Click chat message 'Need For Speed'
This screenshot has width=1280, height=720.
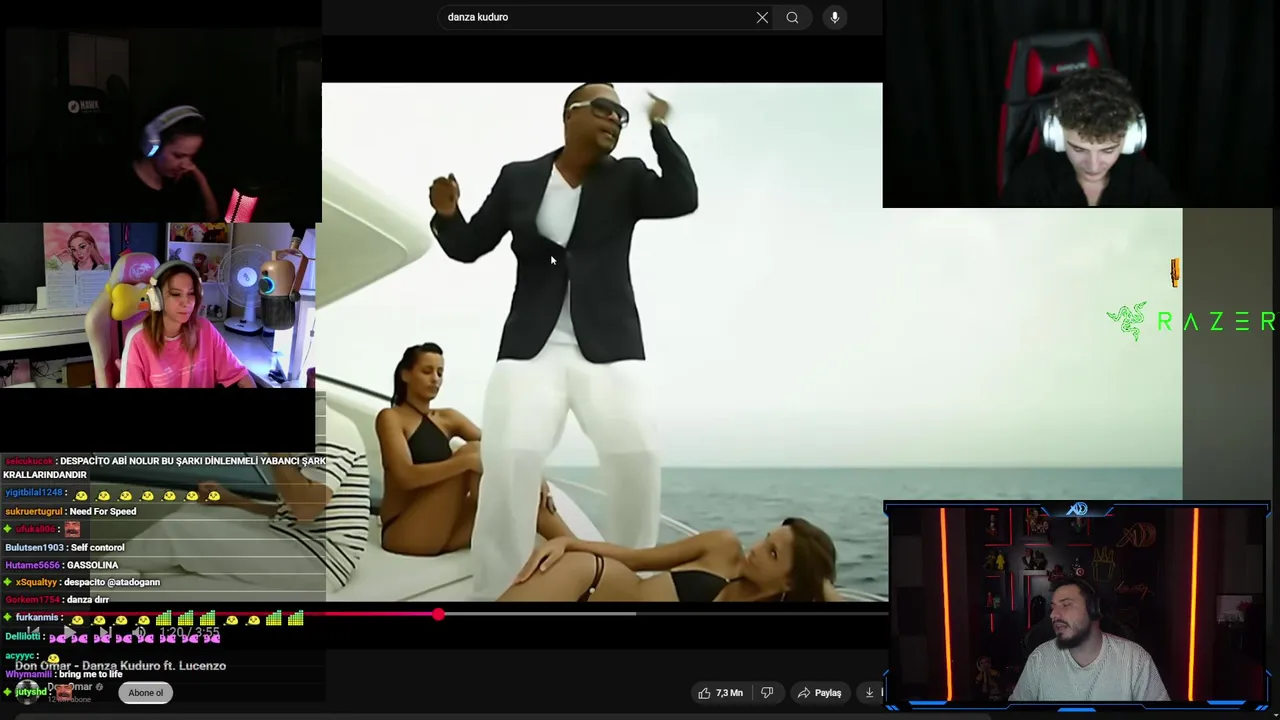pos(103,511)
